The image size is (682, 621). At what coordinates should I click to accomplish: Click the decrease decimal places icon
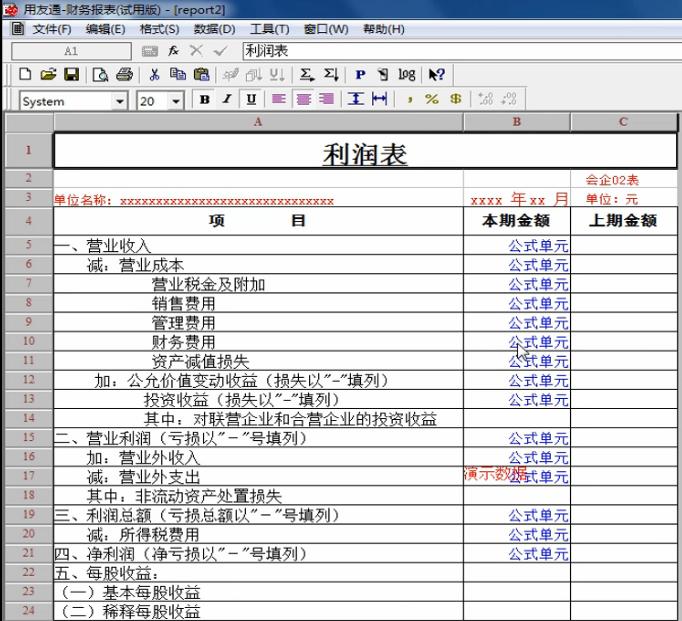pyautogui.click(x=508, y=99)
